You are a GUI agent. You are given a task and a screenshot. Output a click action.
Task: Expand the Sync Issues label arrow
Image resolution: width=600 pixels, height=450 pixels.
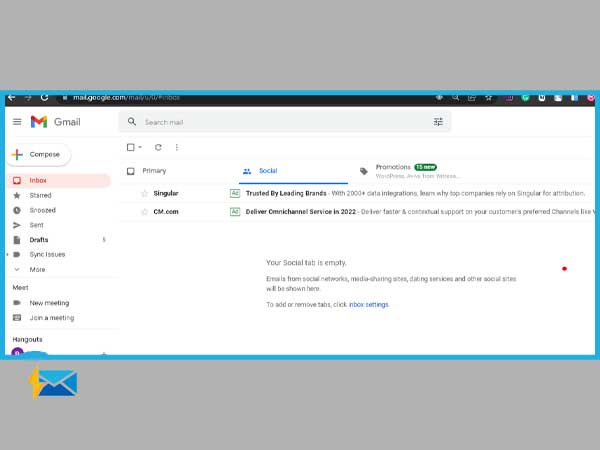point(8,254)
